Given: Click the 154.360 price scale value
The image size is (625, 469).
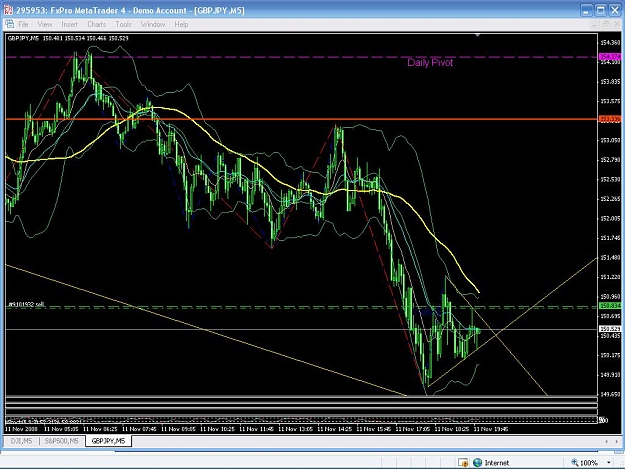Looking at the screenshot, I should click(610, 43).
